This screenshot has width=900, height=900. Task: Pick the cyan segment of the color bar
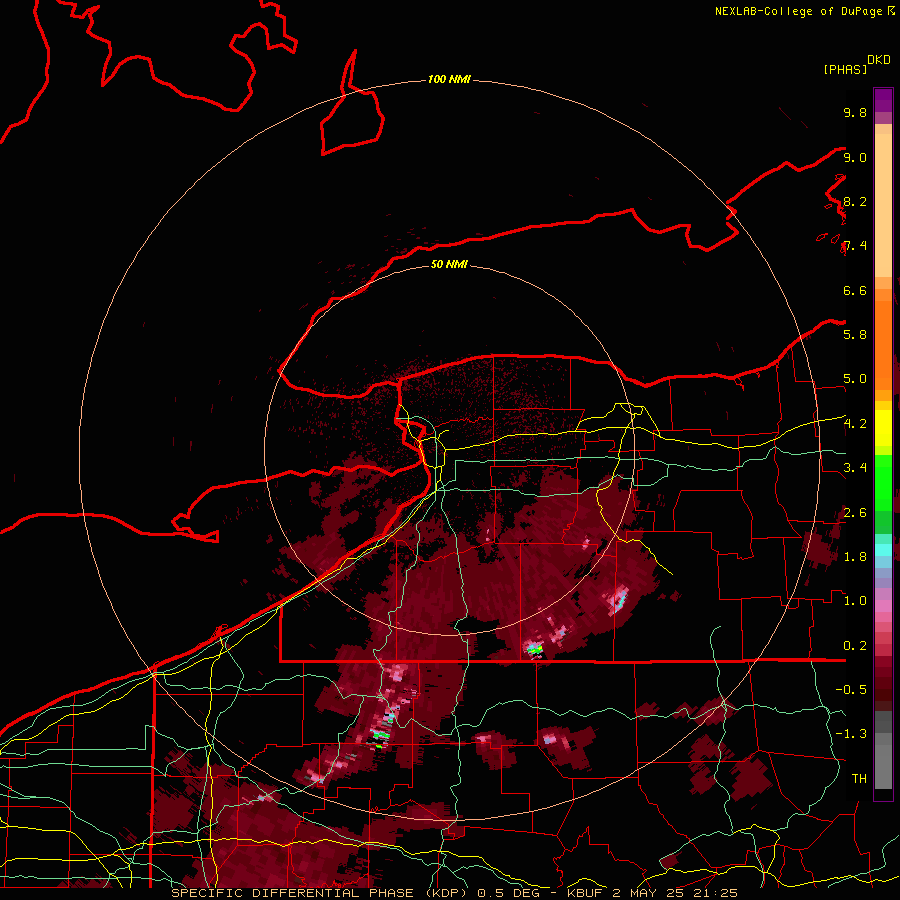(883, 550)
